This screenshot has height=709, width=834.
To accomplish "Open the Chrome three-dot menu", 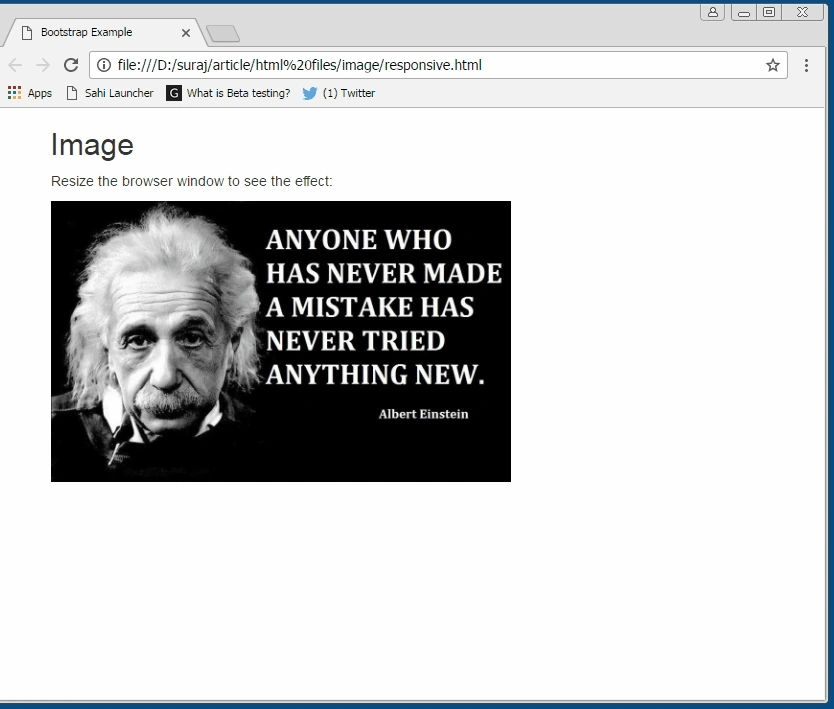I will (x=806, y=65).
